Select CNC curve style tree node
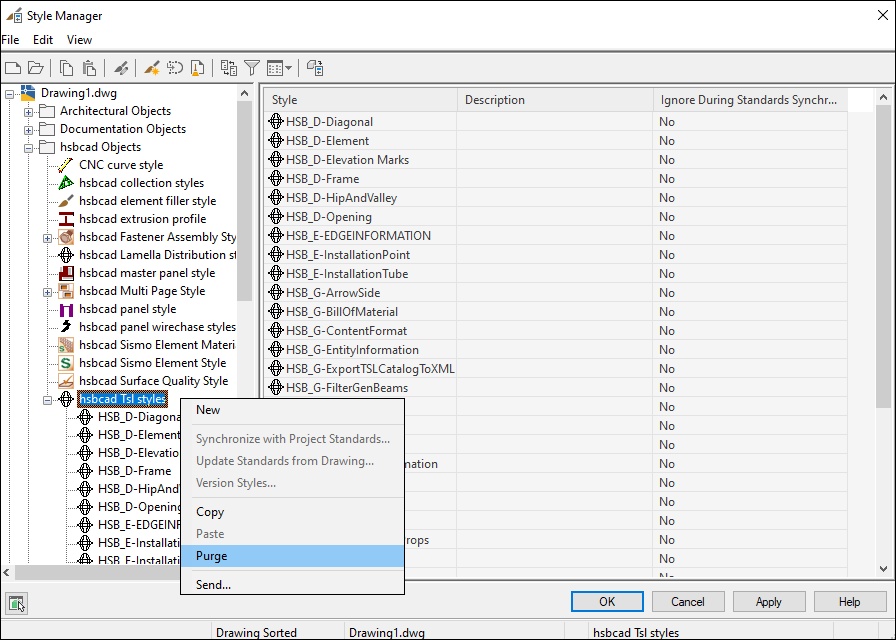 (x=121, y=165)
